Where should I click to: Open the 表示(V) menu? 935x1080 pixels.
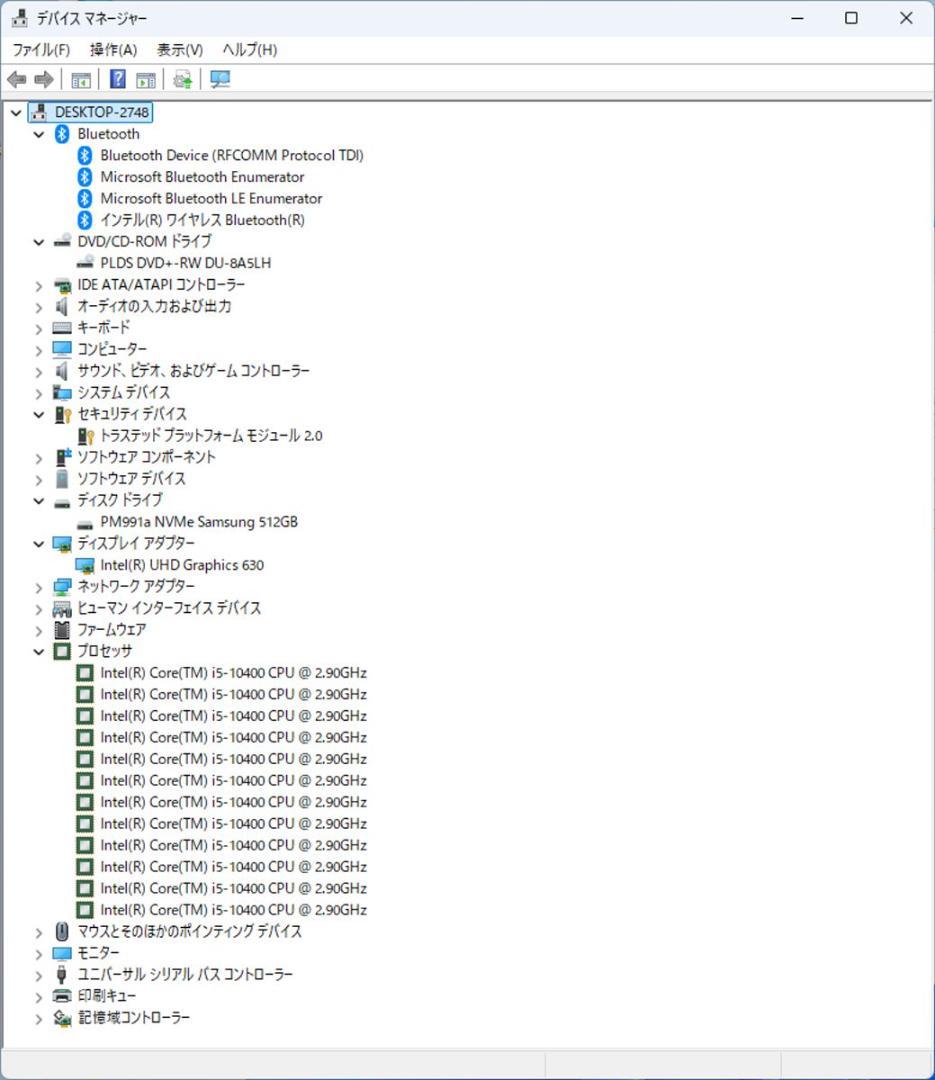pos(178,49)
